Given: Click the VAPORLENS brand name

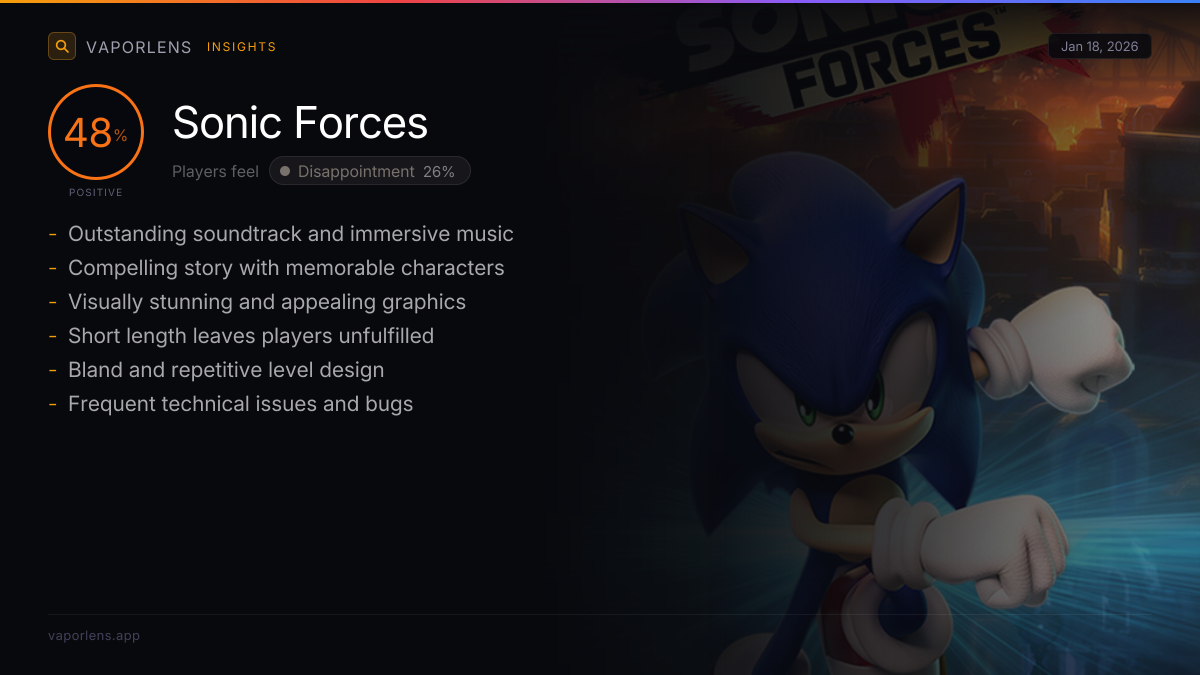Looking at the screenshot, I should [x=139, y=47].
